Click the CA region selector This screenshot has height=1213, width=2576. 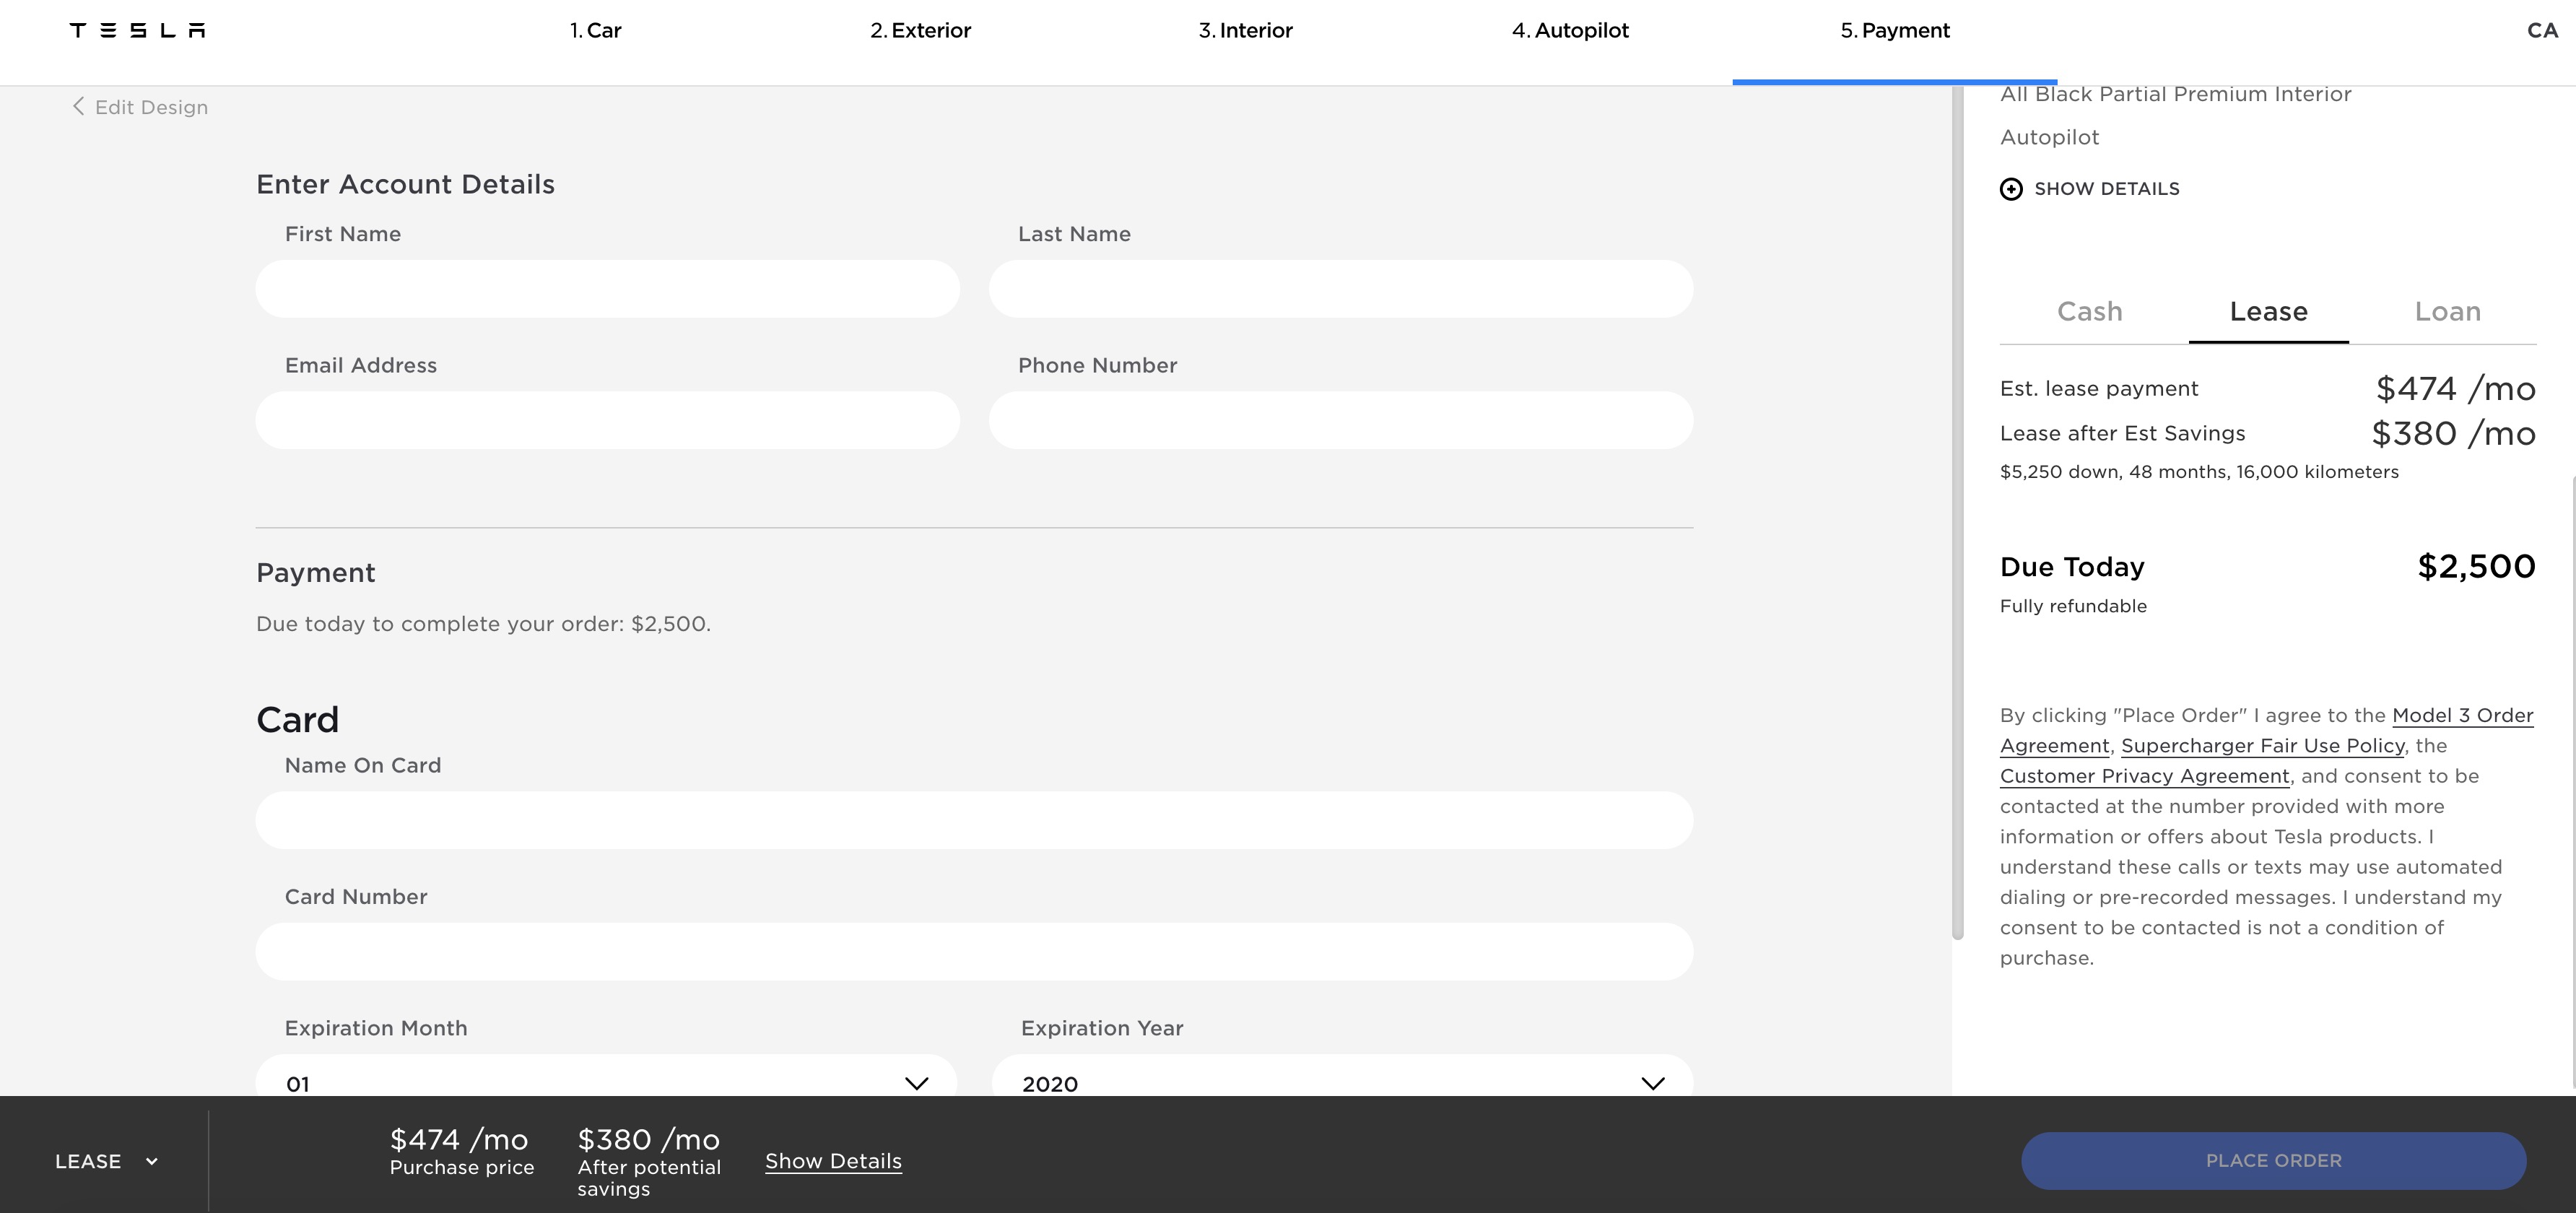tap(2541, 30)
